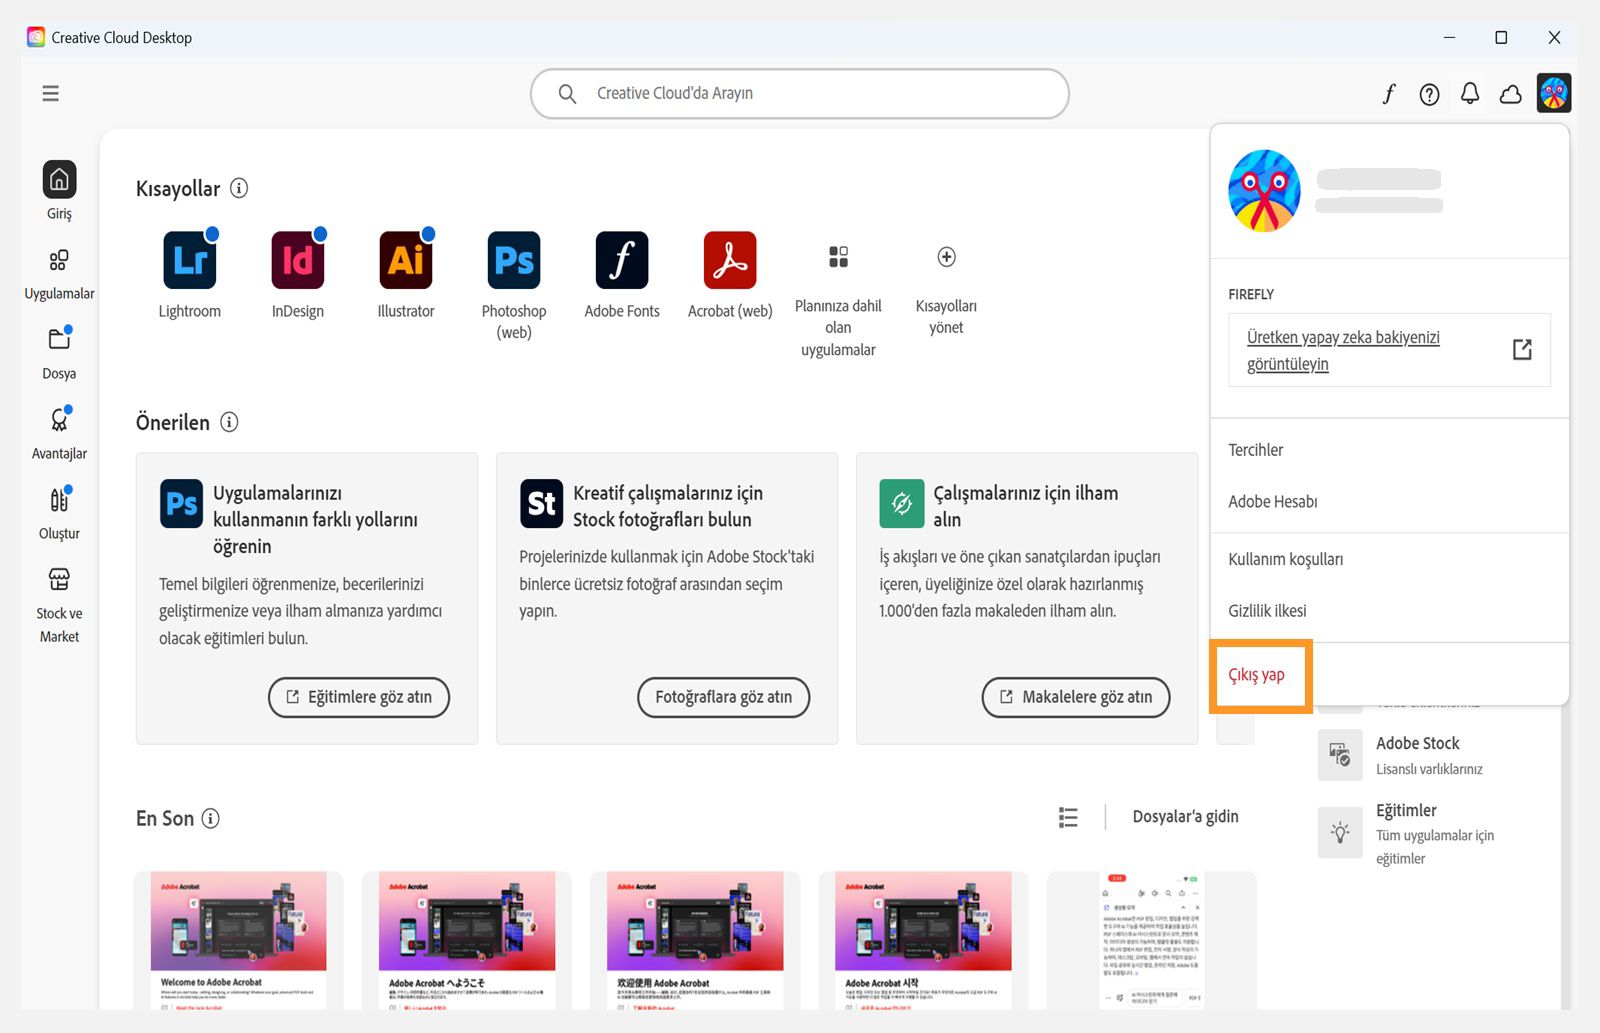Open Welcome to Adobe Acrobat thumbnail
1600x1033 pixels.
click(239, 940)
